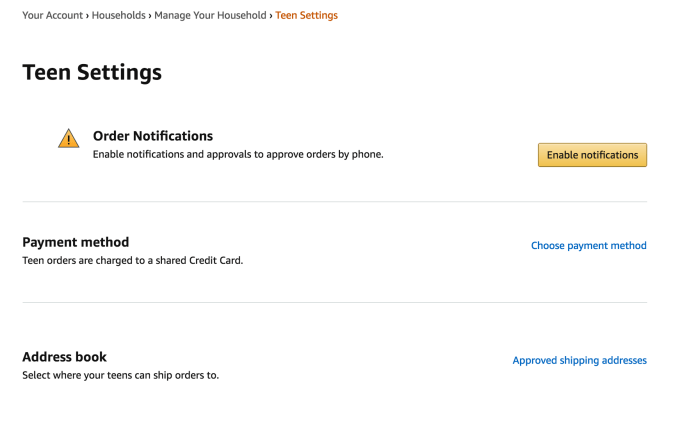Select the Order Notifications heading

point(153,136)
